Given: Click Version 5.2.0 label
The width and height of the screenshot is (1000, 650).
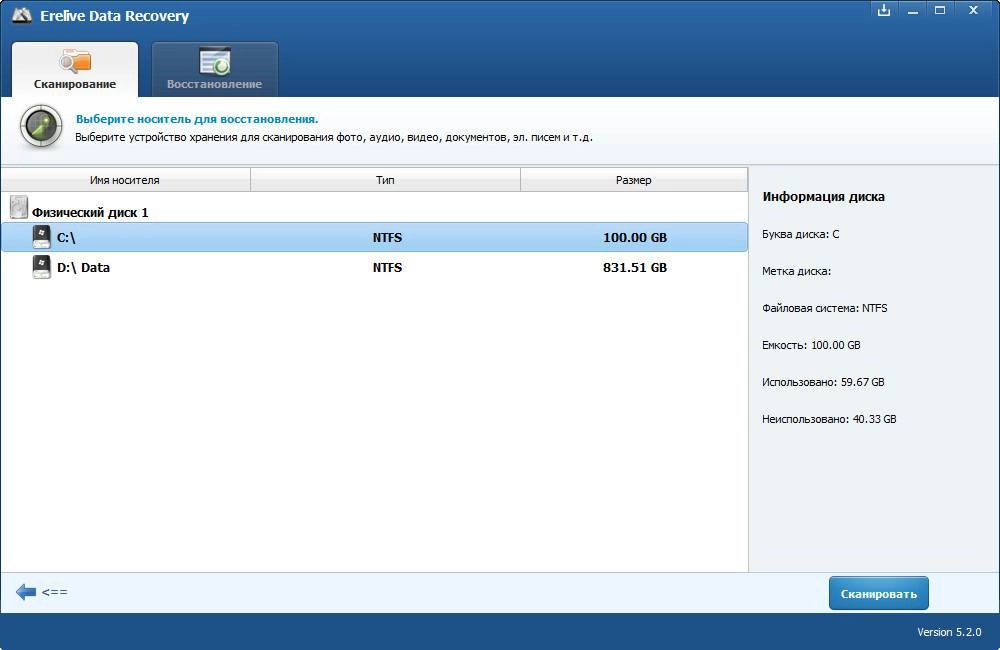Looking at the screenshot, I should [x=949, y=632].
